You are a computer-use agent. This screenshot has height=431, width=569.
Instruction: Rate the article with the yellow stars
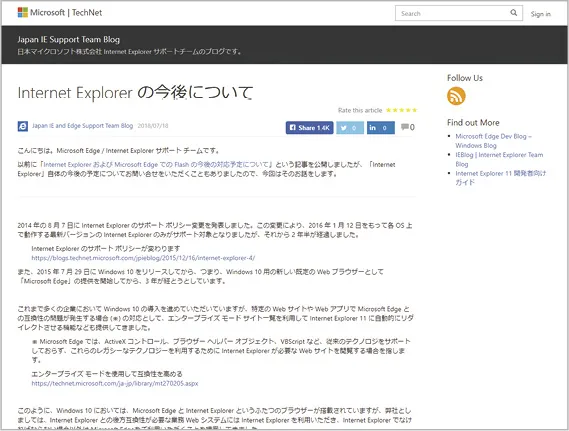(401, 110)
